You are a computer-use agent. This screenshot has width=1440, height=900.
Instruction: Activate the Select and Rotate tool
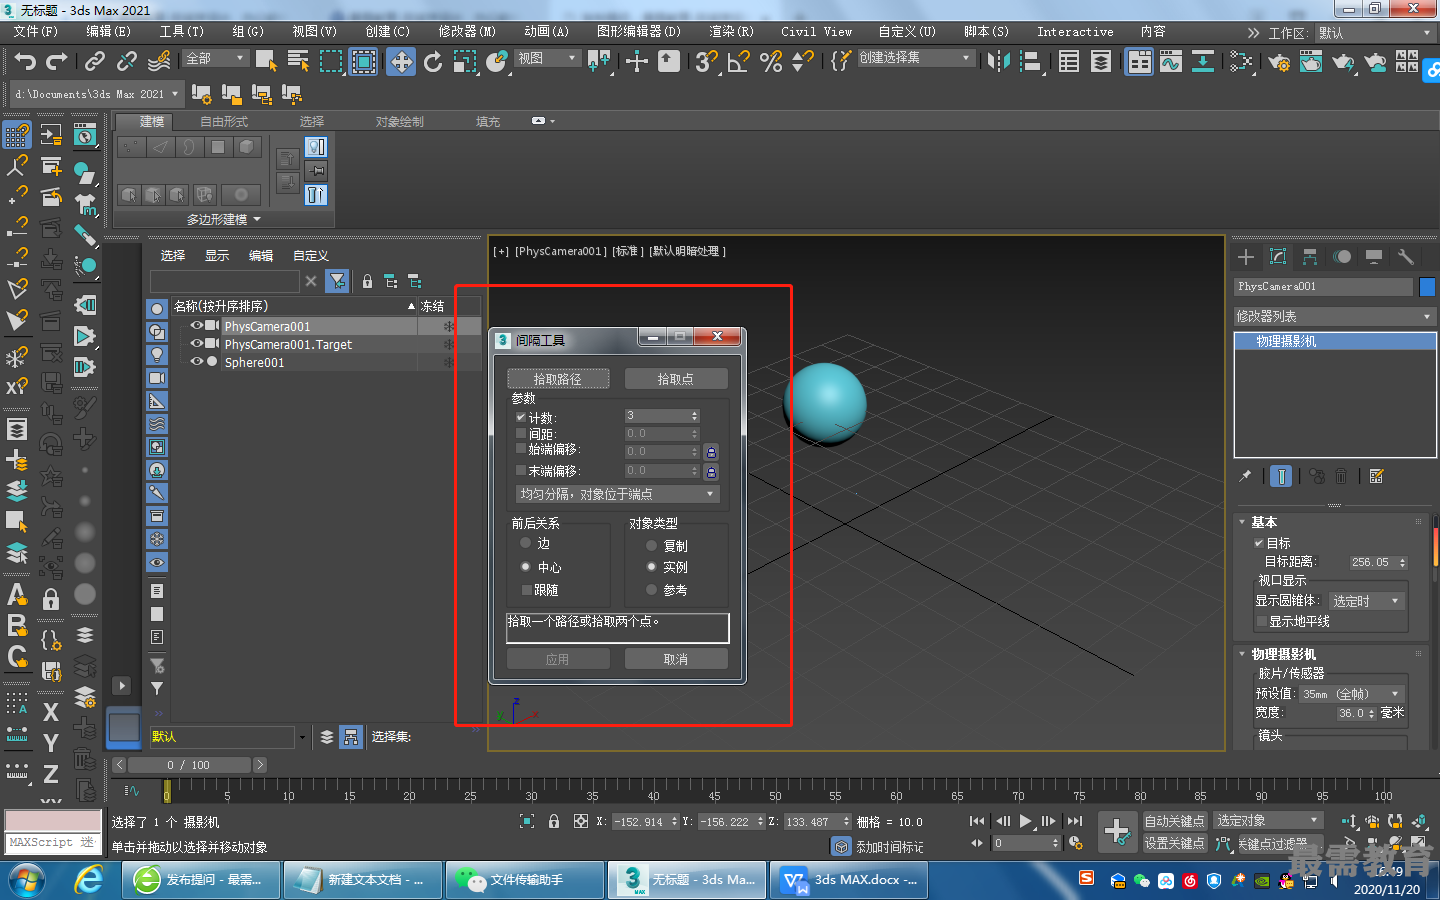click(x=433, y=62)
